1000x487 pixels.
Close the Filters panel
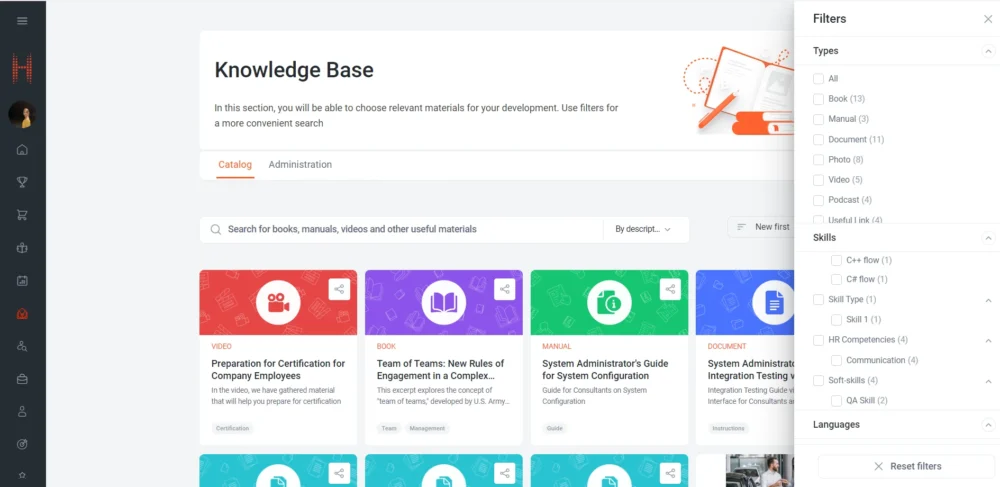[x=988, y=19]
